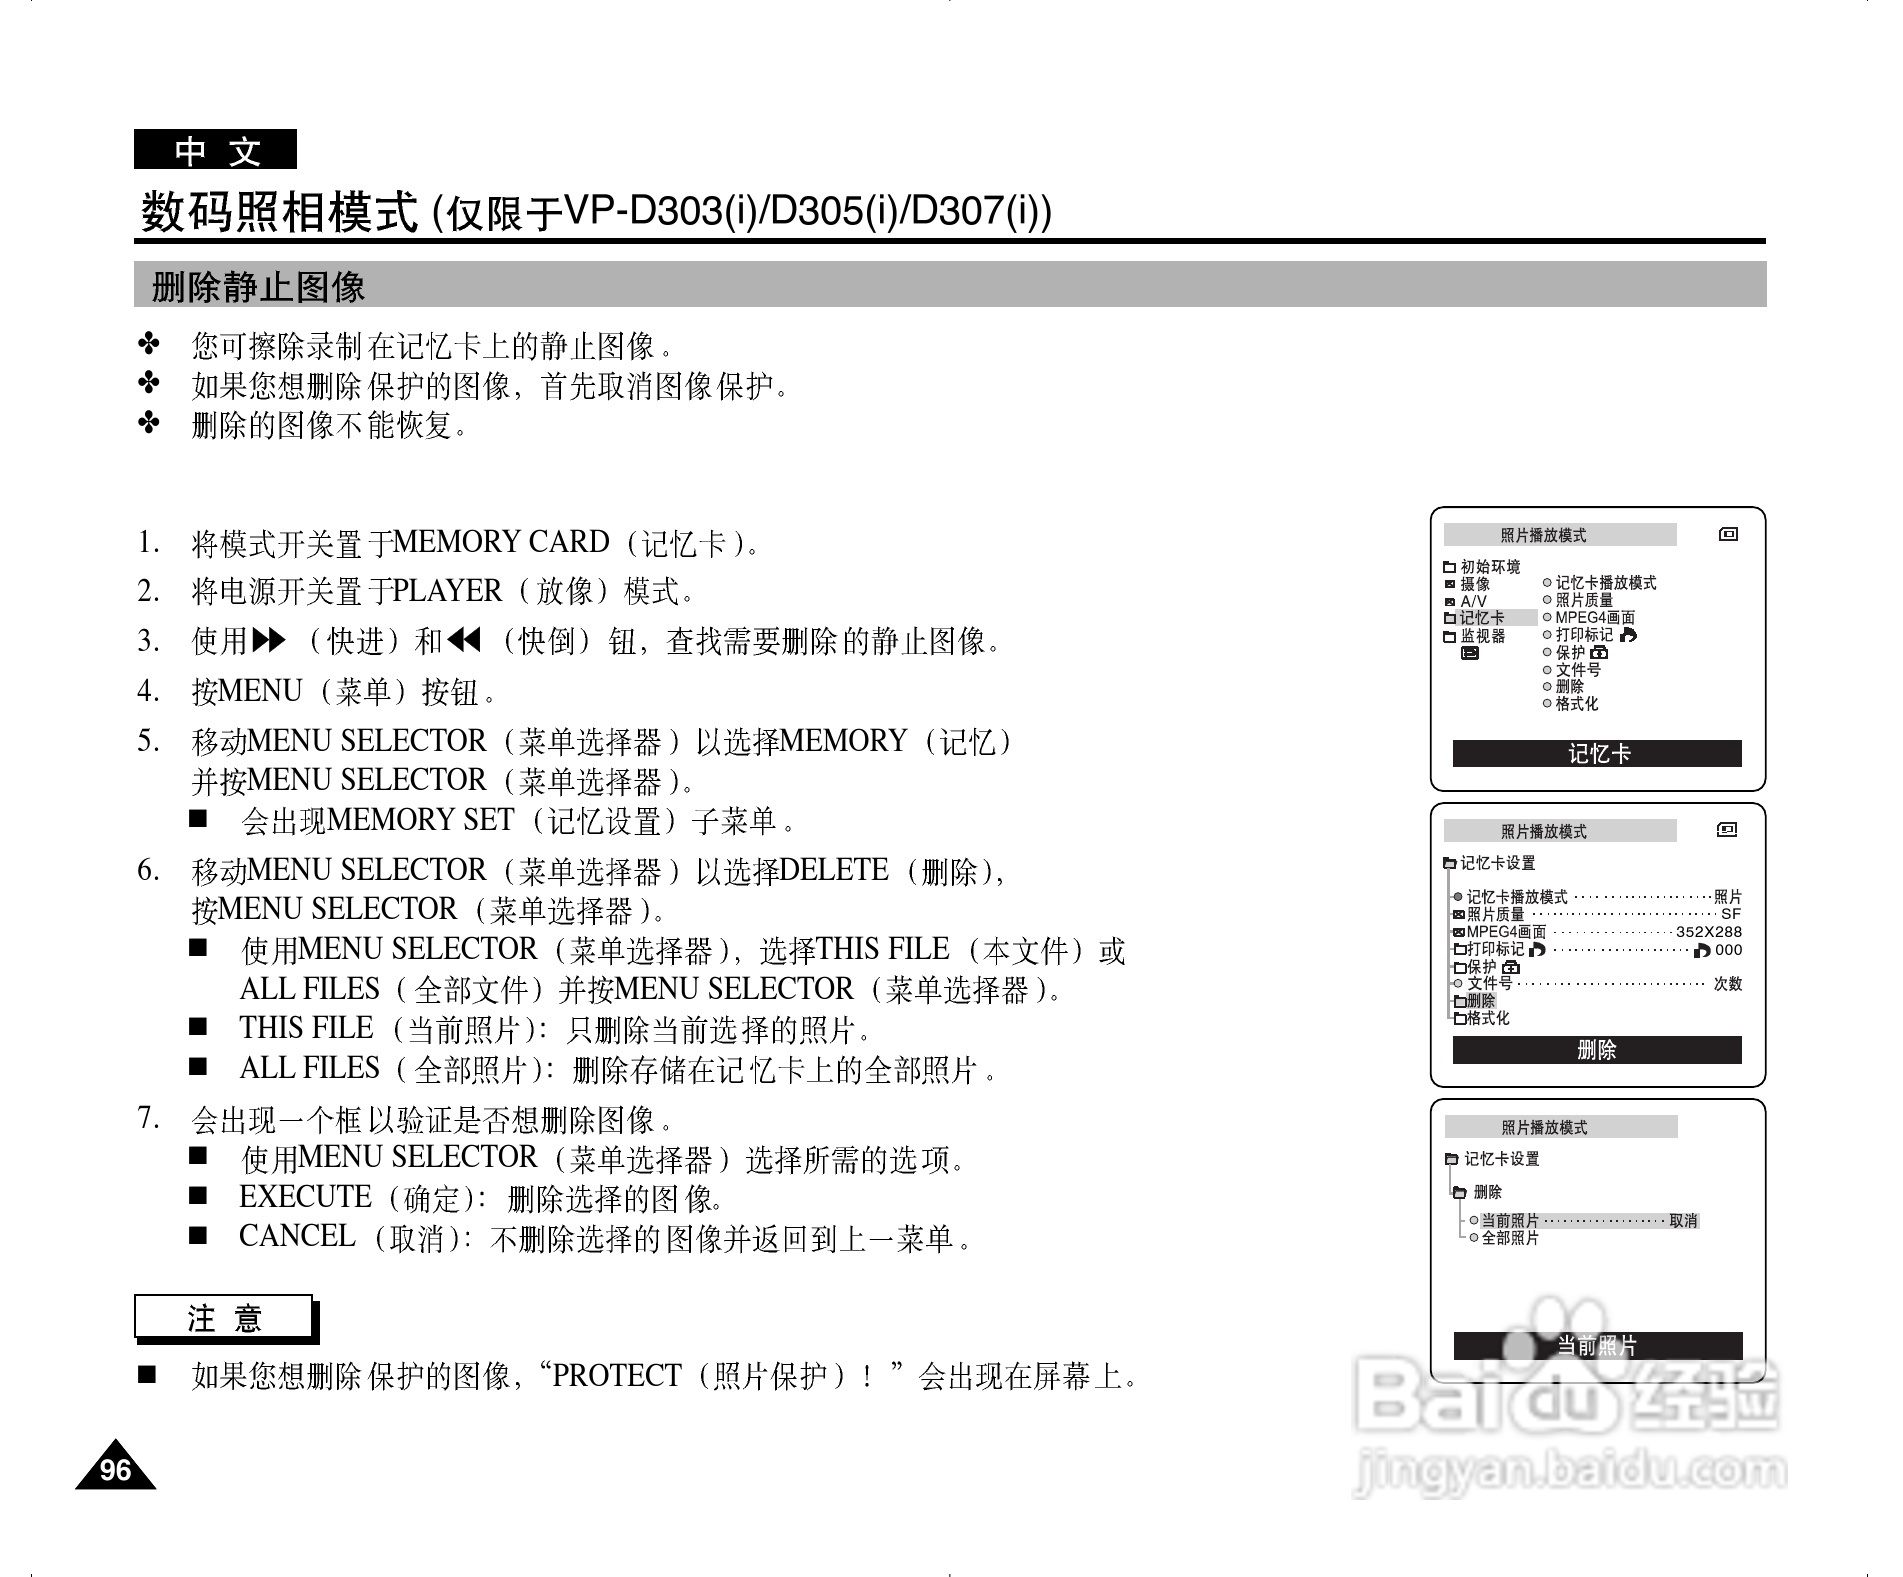
Task: Click the icon beside 照片质量 showing SF
Action: (x=1459, y=914)
